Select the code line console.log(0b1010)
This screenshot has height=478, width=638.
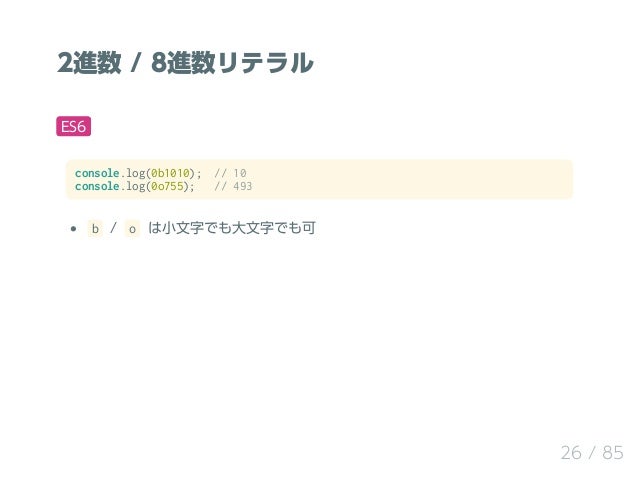tap(138, 173)
